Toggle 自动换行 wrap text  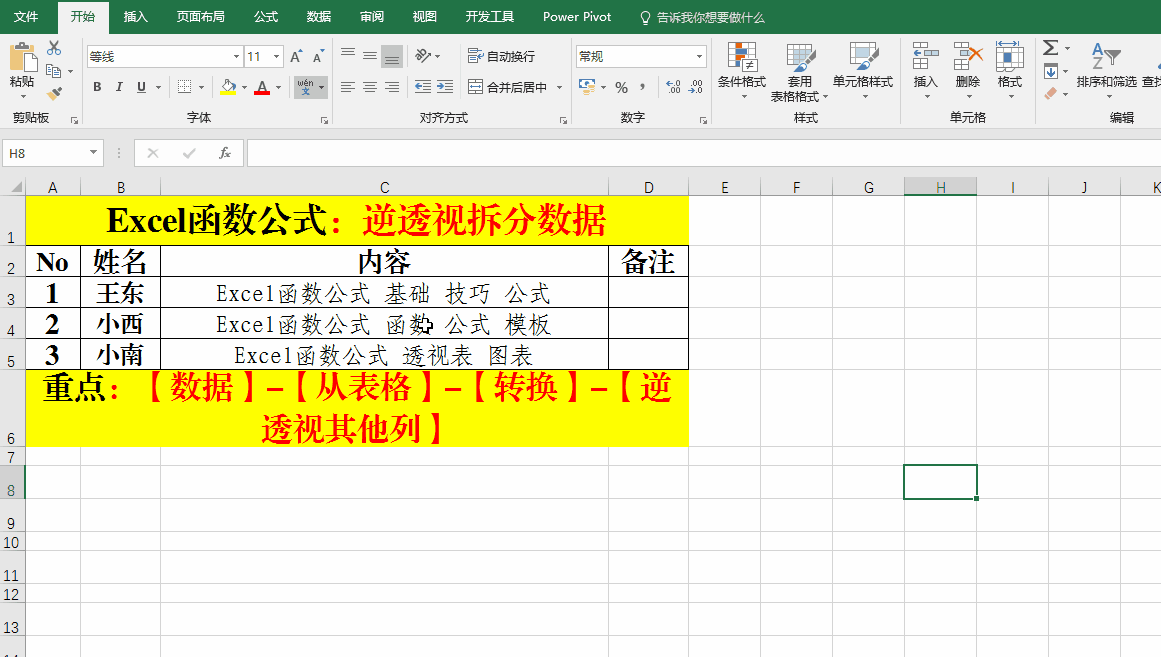(x=502, y=56)
